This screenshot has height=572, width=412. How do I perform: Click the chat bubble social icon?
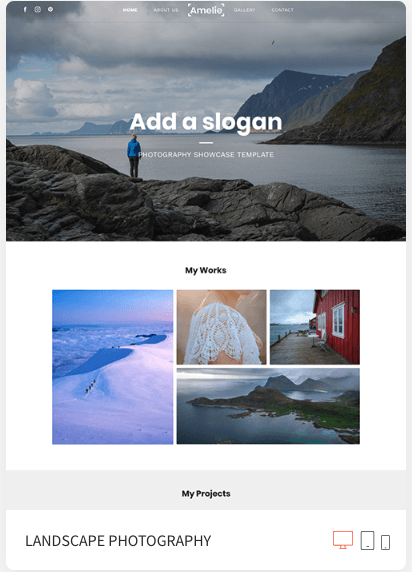pyautogui.click(x=50, y=9)
